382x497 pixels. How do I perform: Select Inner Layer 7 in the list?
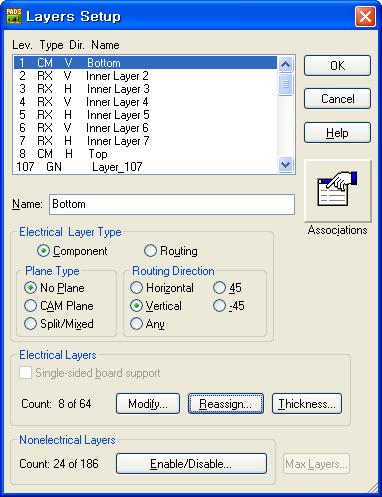[145, 141]
